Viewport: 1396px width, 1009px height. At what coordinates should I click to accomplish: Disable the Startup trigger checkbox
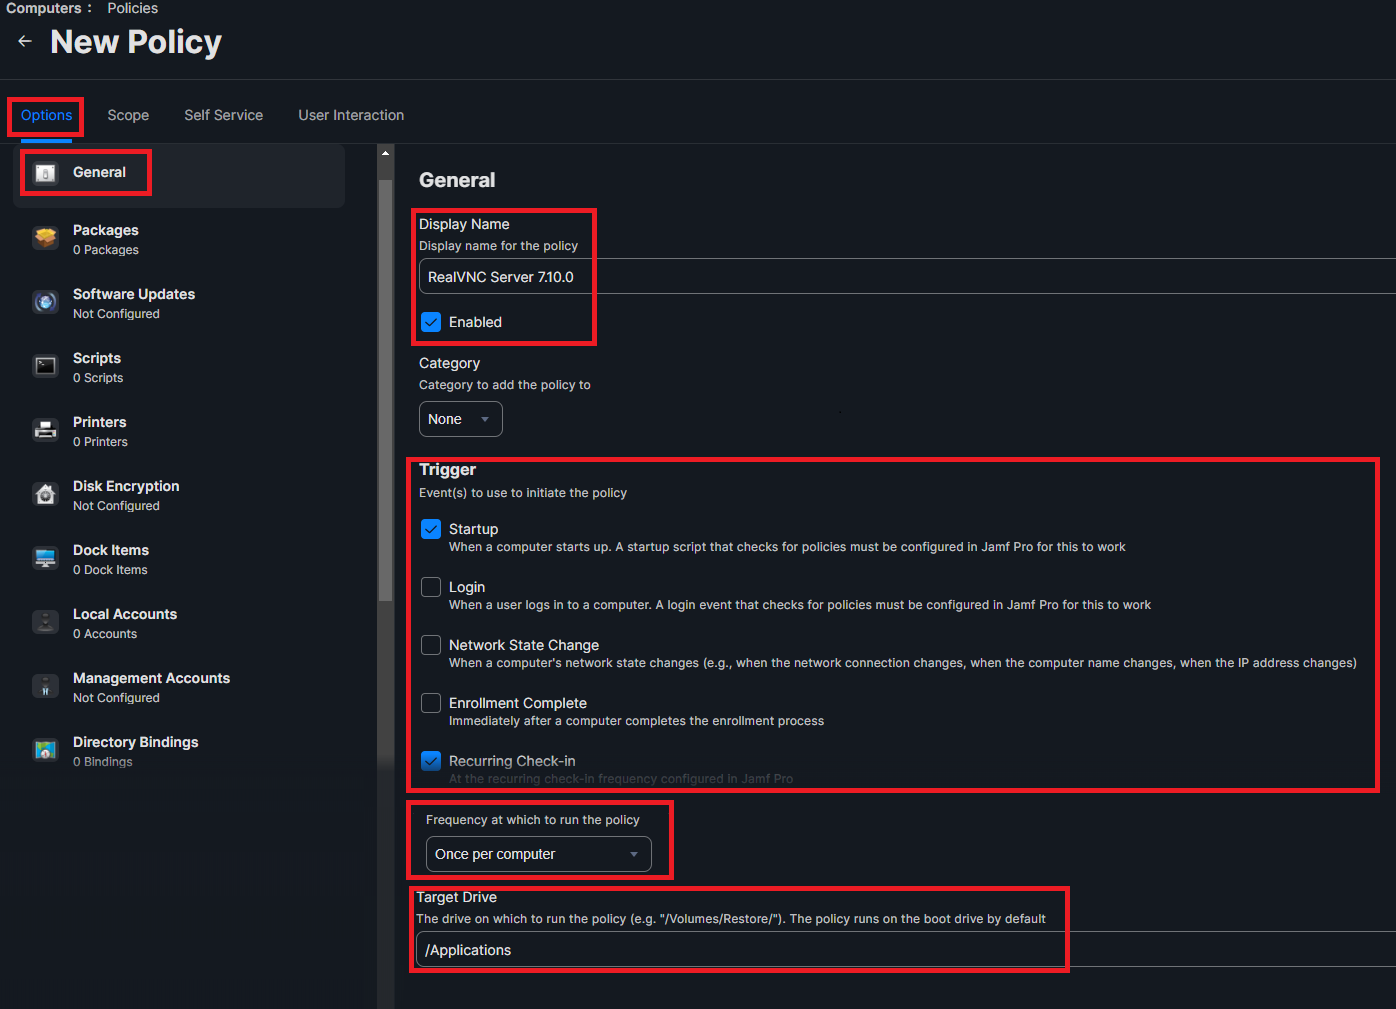(x=431, y=529)
